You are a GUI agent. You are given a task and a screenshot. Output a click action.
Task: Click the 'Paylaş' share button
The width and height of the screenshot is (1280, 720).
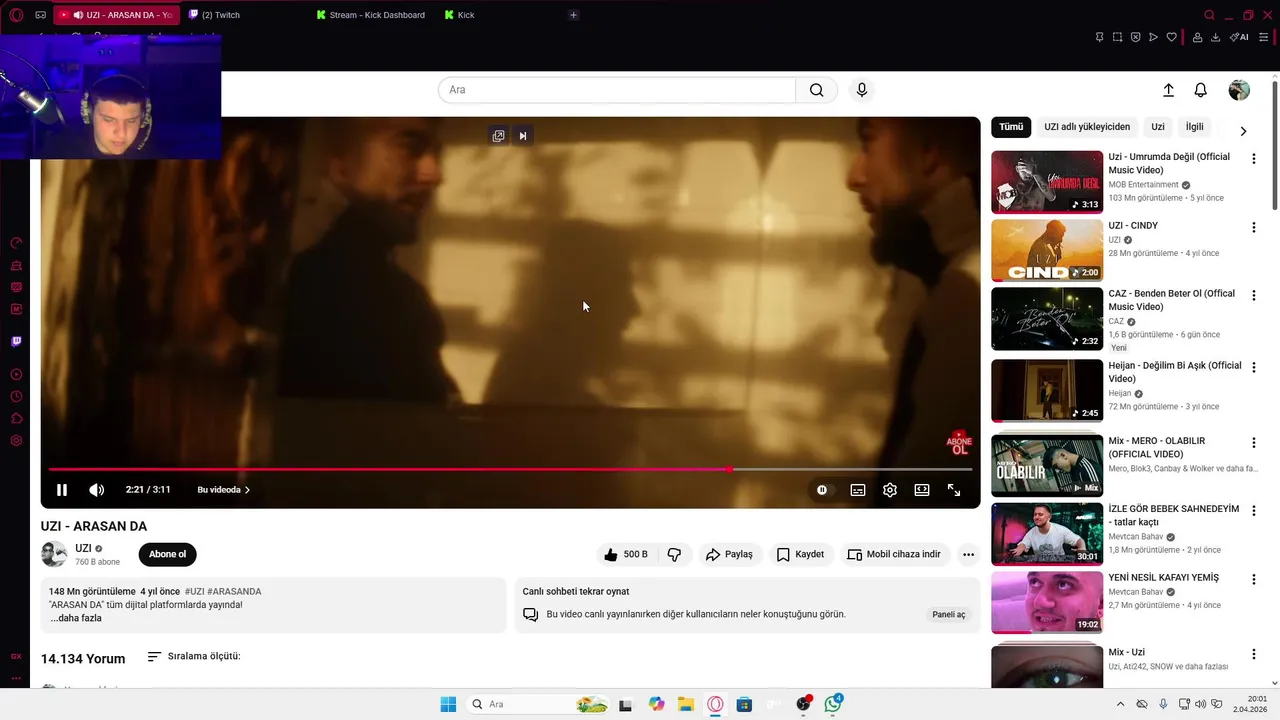(x=729, y=554)
